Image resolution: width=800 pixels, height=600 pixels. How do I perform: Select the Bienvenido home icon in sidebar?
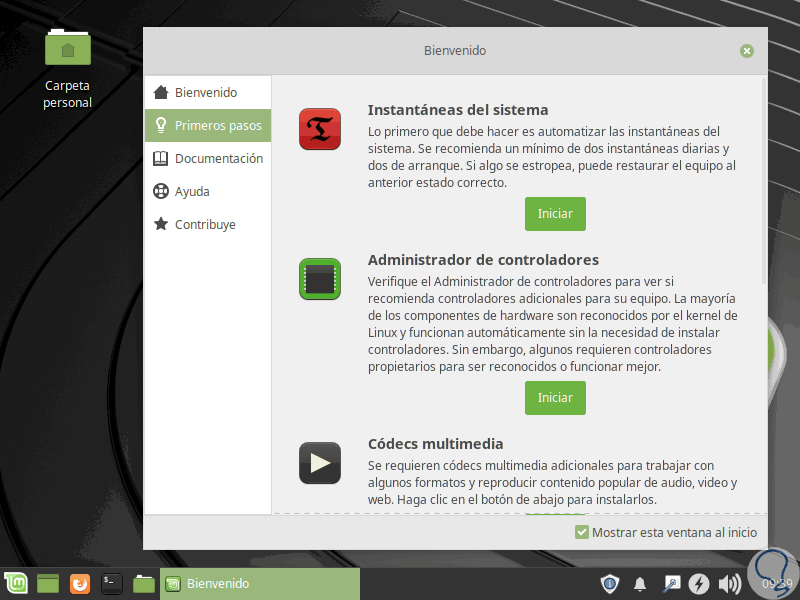pos(159,91)
